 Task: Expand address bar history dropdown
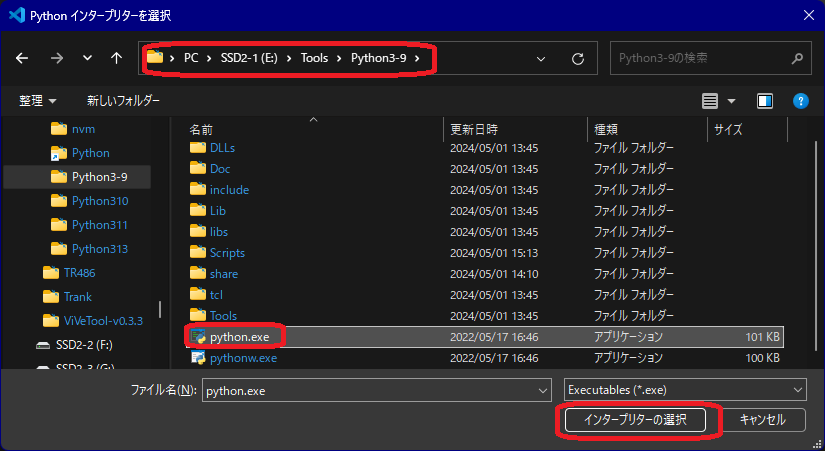pyautogui.click(x=540, y=58)
